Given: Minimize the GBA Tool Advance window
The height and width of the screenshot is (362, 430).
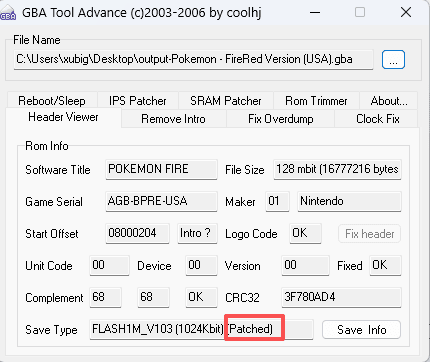Looking at the screenshot, I should pos(315,13).
